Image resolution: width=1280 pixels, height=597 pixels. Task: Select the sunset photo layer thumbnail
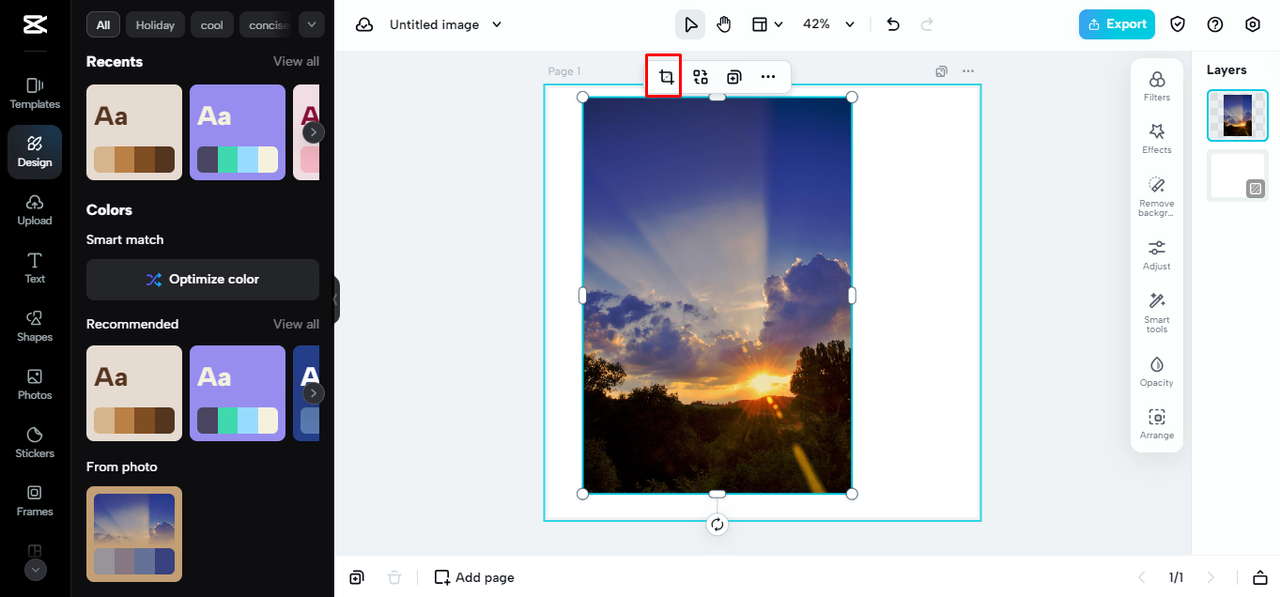coord(1238,115)
